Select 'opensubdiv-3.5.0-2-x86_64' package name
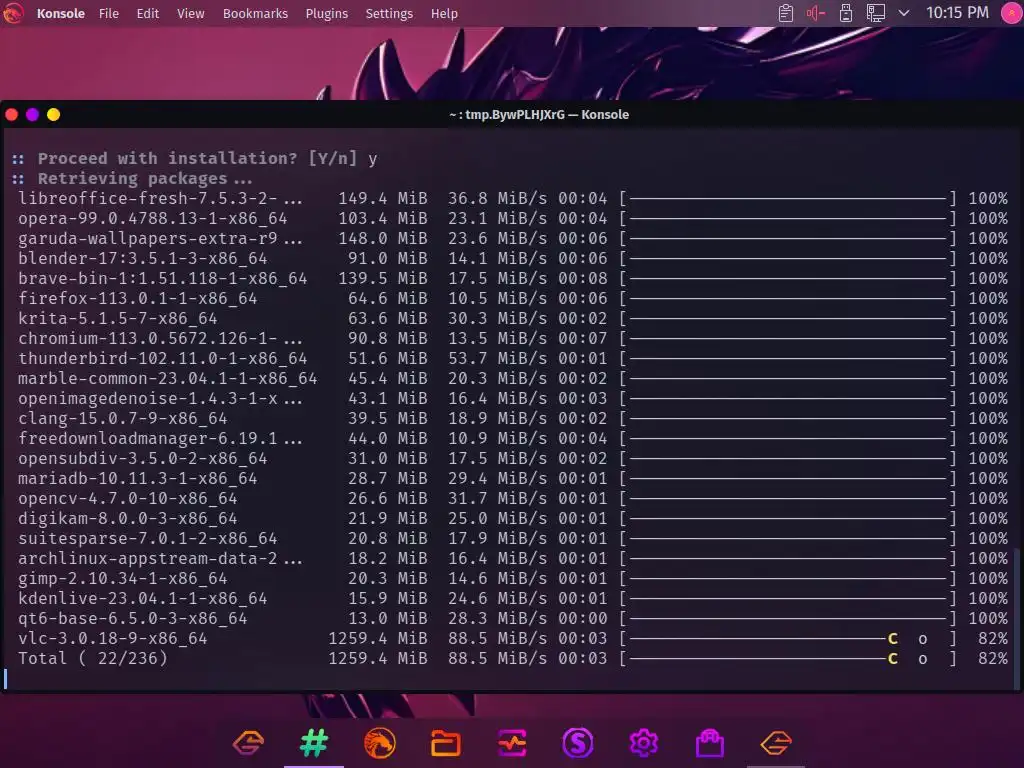The image size is (1024, 768). click(x=142, y=458)
